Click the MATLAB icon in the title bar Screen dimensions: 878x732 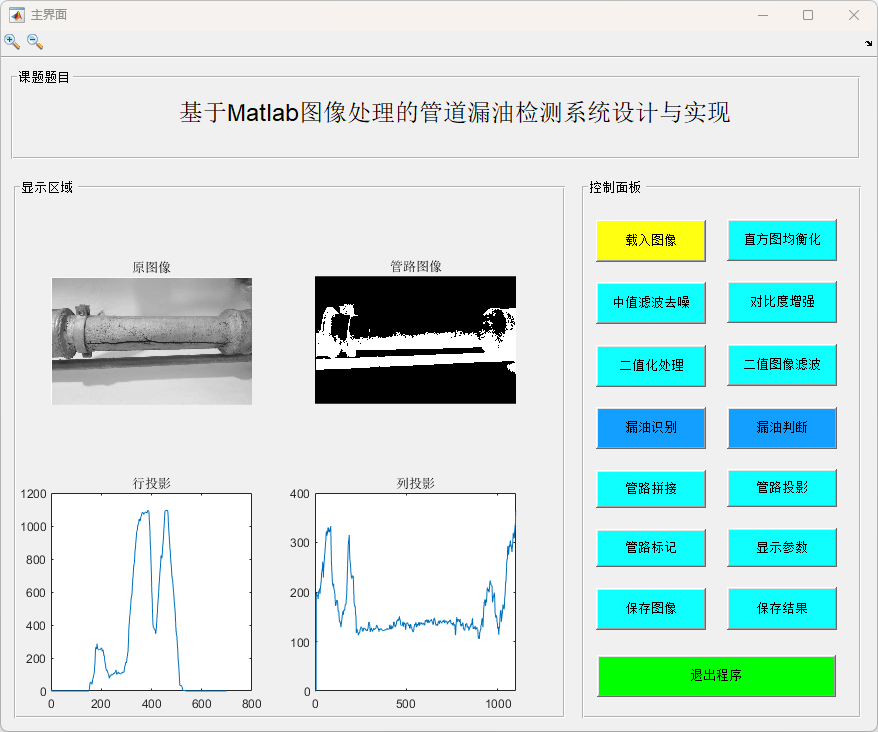[x=16, y=15]
